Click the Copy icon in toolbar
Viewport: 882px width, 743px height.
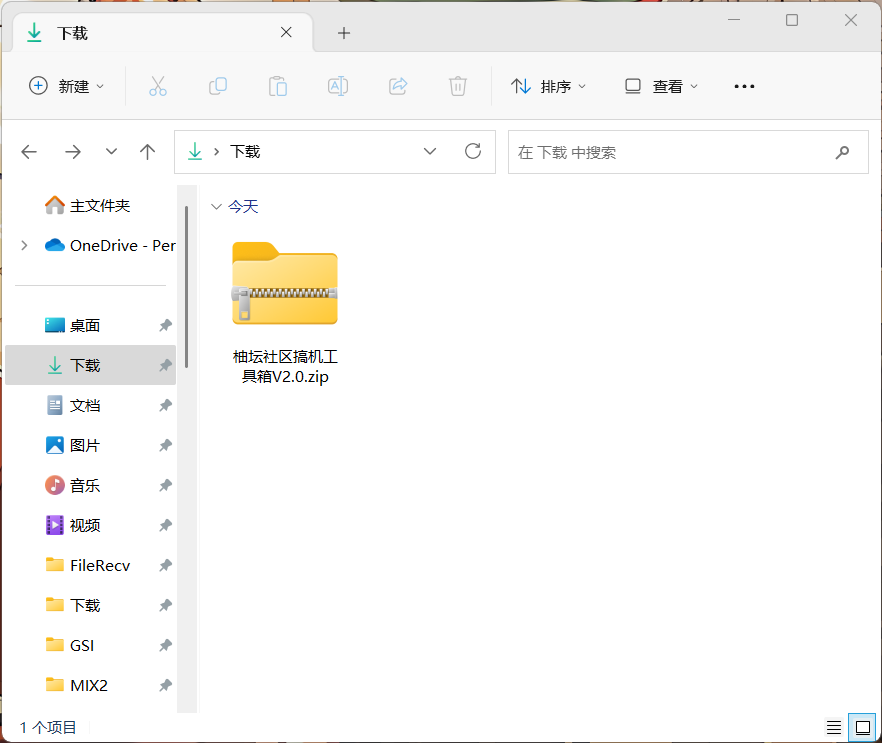pos(217,86)
